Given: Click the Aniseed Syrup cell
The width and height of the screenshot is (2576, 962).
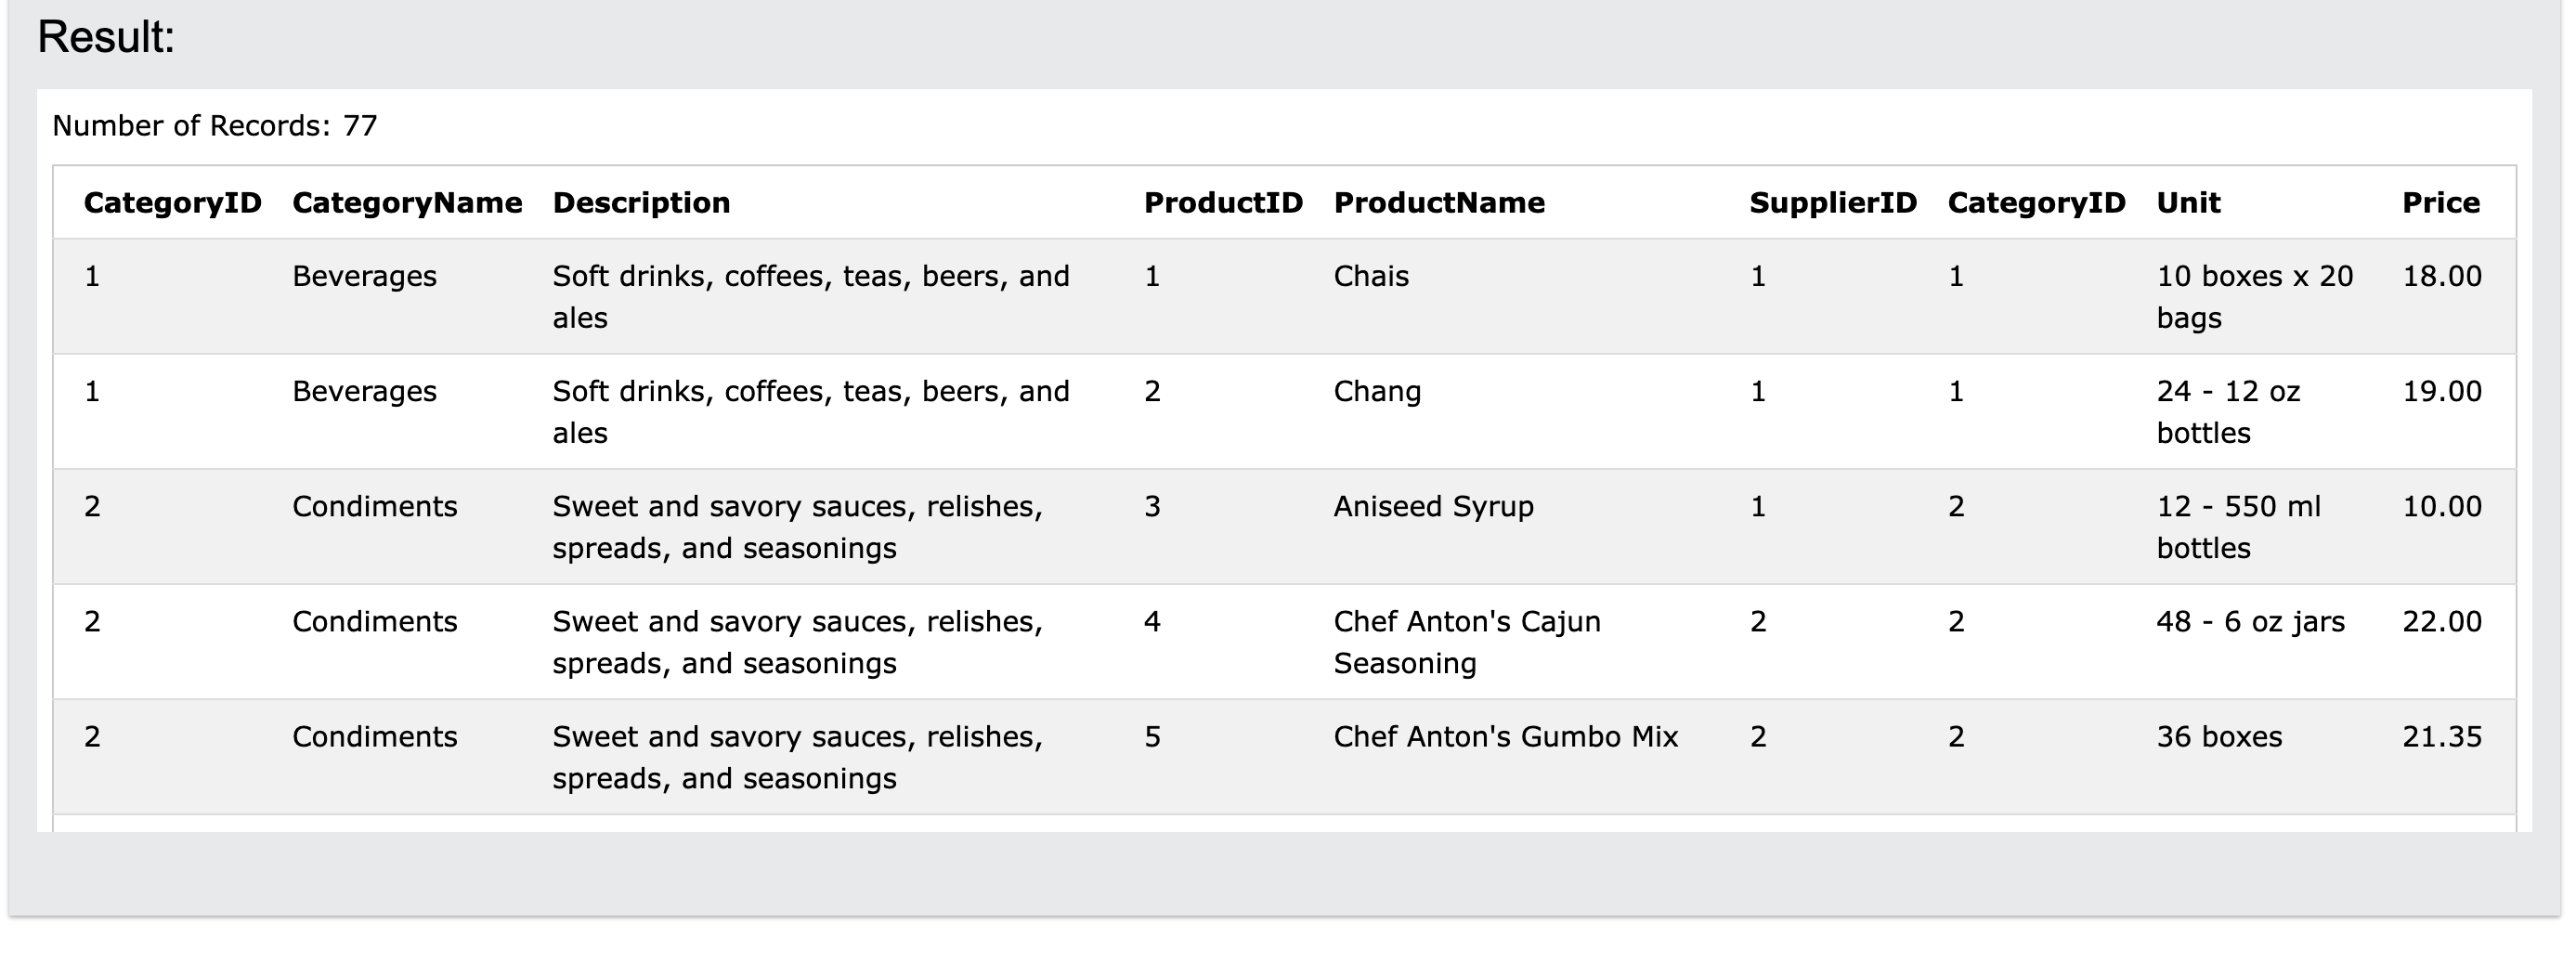Looking at the screenshot, I should pyautogui.click(x=1433, y=507).
